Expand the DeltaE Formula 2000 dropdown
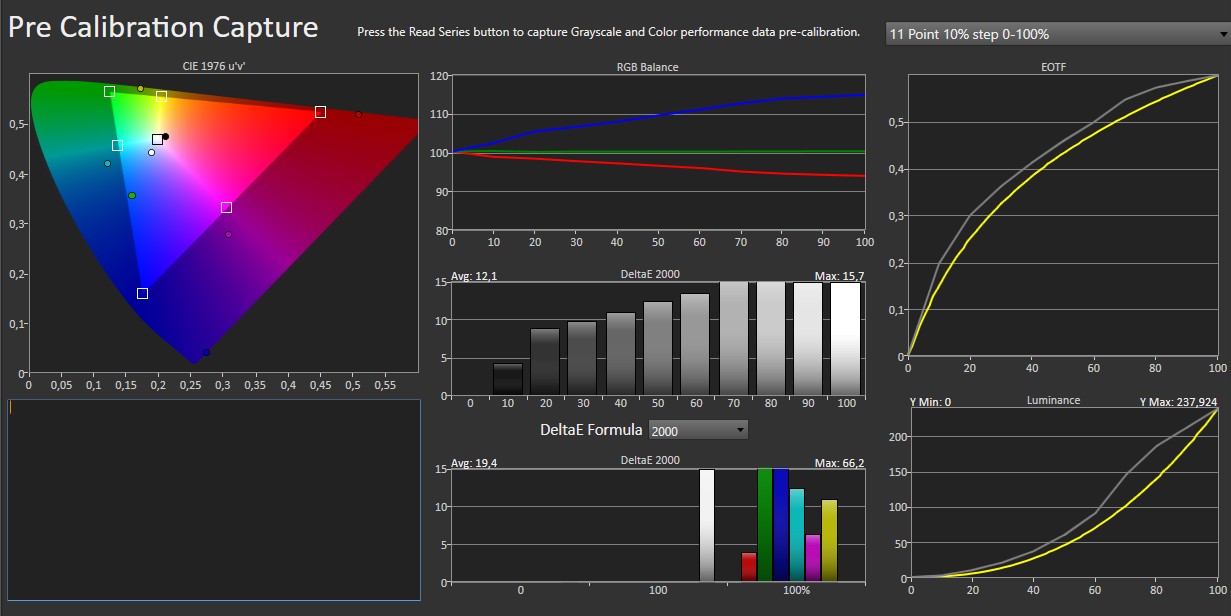This screenshot has height=616, width=1231. point(698,430)
